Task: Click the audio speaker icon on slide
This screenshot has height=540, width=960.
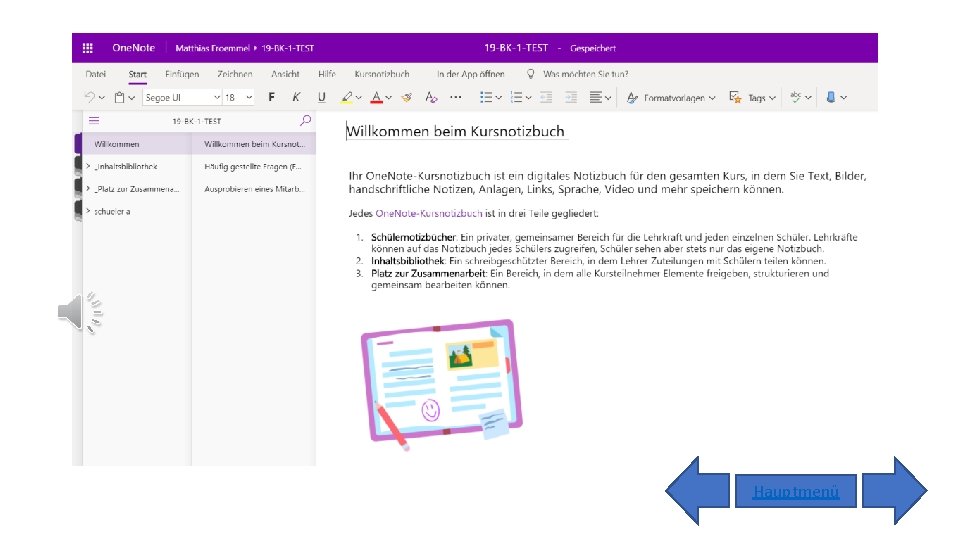Action: (80, 312)
